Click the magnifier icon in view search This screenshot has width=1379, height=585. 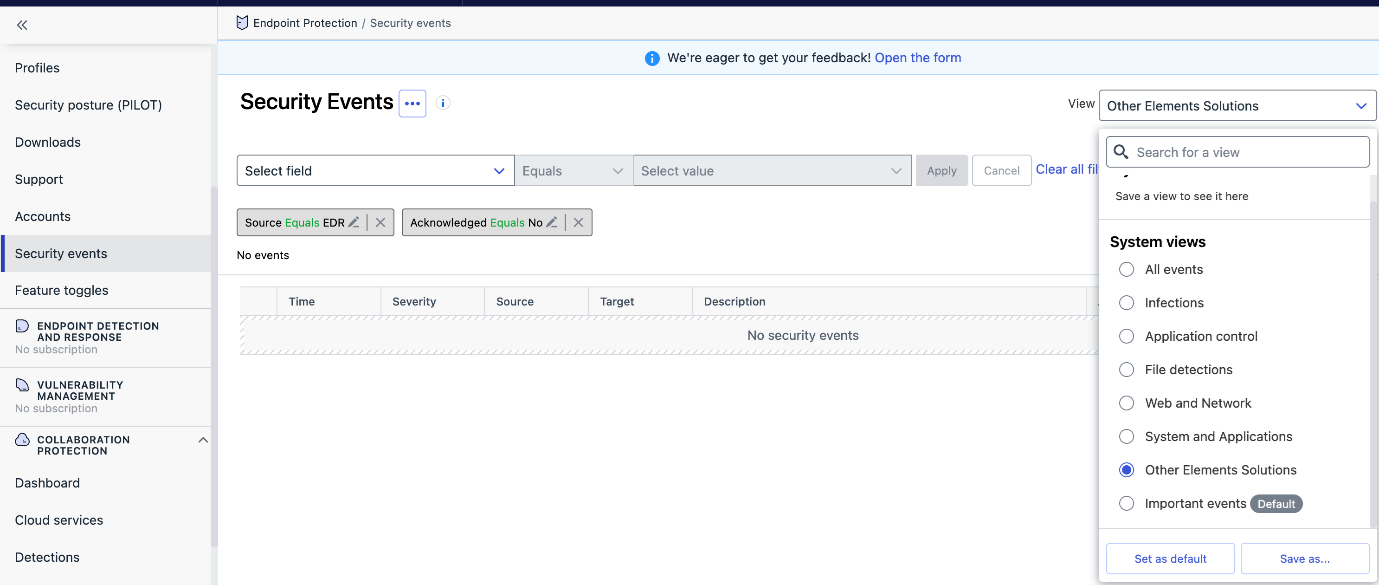[1122, 152]
